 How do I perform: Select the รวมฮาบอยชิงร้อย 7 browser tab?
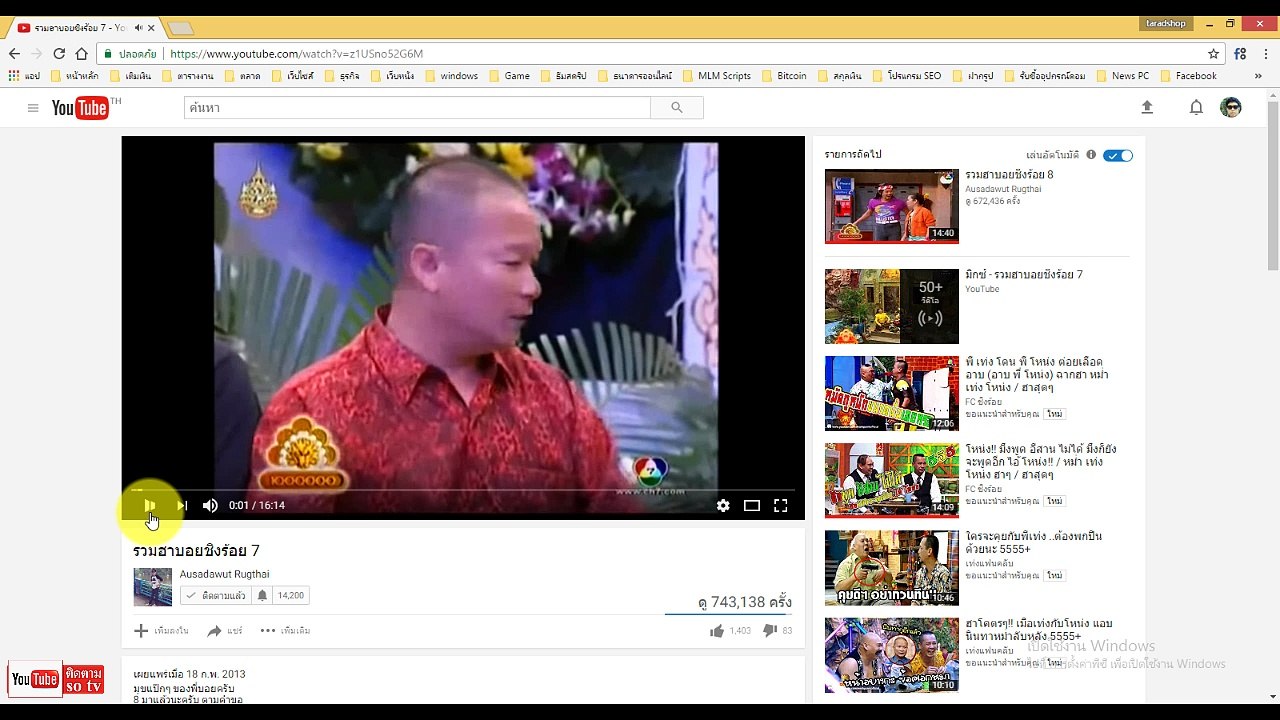tap(86, 27)
